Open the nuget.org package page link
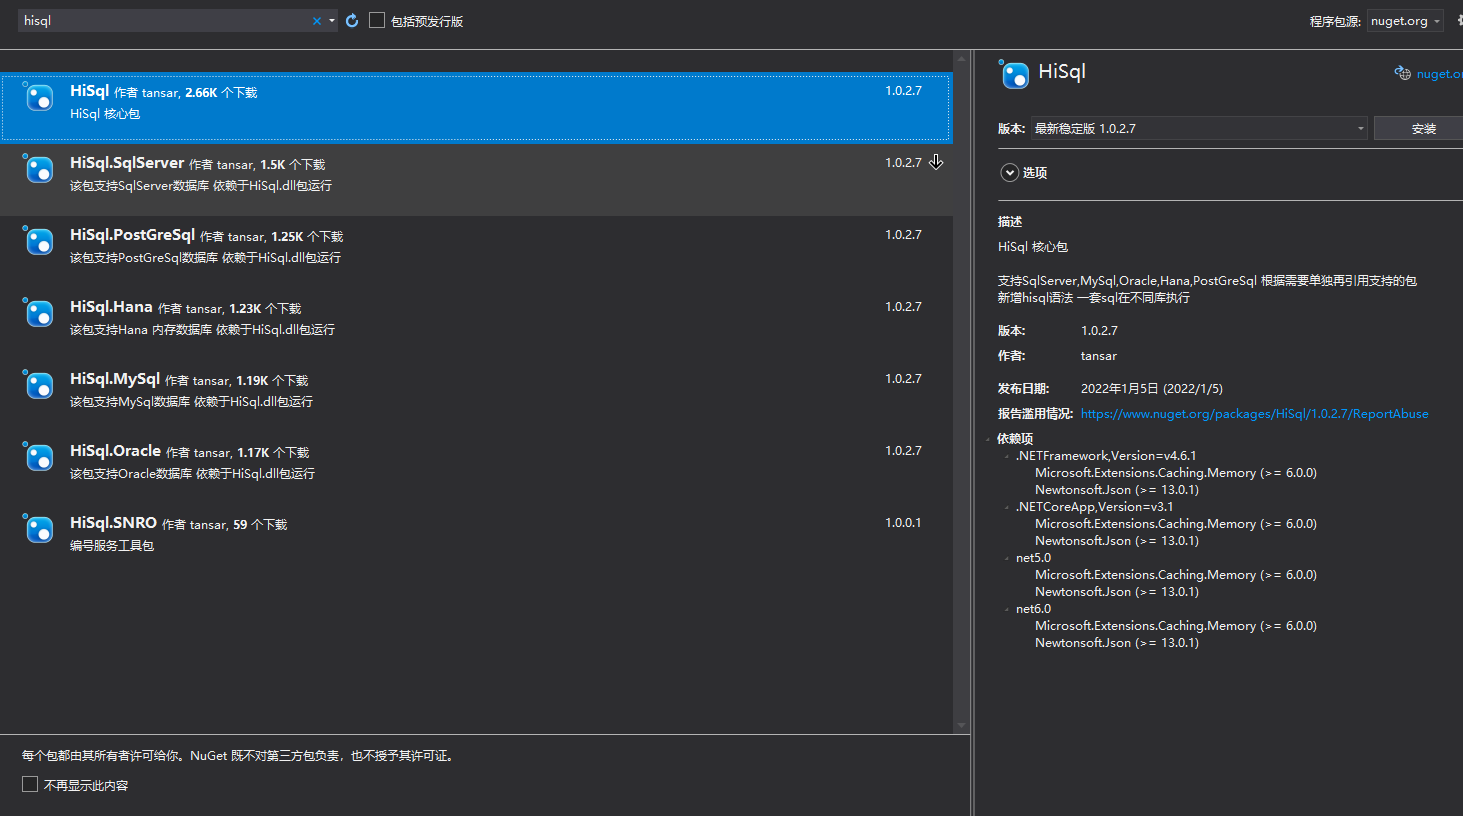The height and width of the screenshot is (816, 1463). [1439, 74]
